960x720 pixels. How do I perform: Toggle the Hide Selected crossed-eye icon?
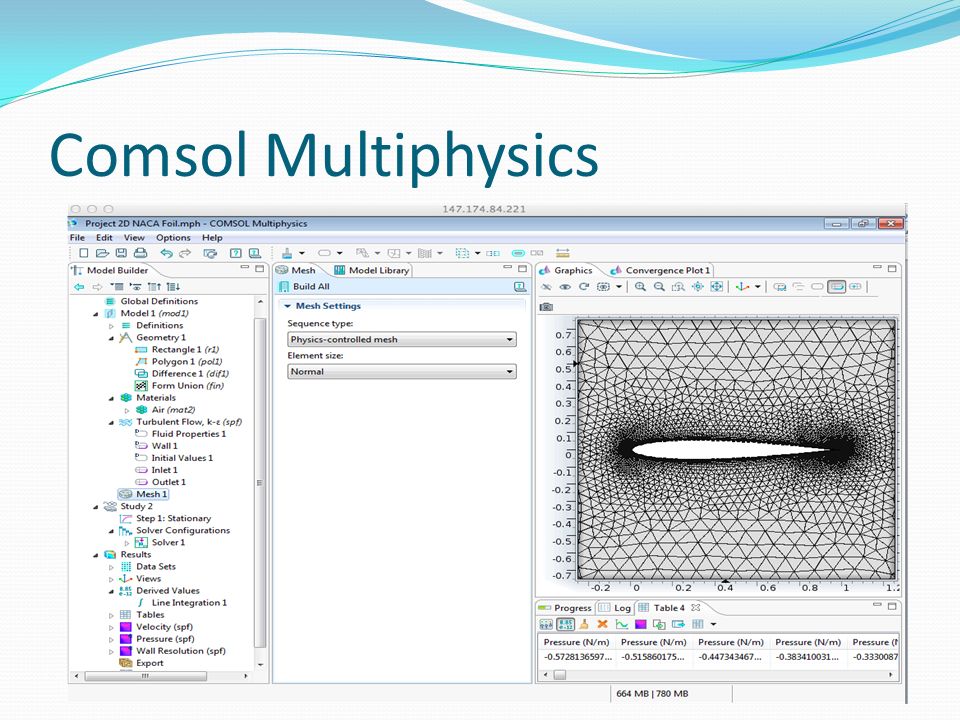(546, 287)
